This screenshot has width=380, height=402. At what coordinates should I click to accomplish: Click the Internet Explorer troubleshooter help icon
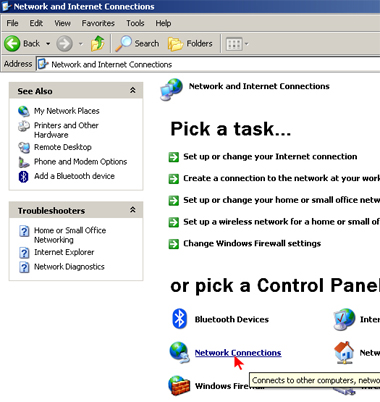click(24, 253)
